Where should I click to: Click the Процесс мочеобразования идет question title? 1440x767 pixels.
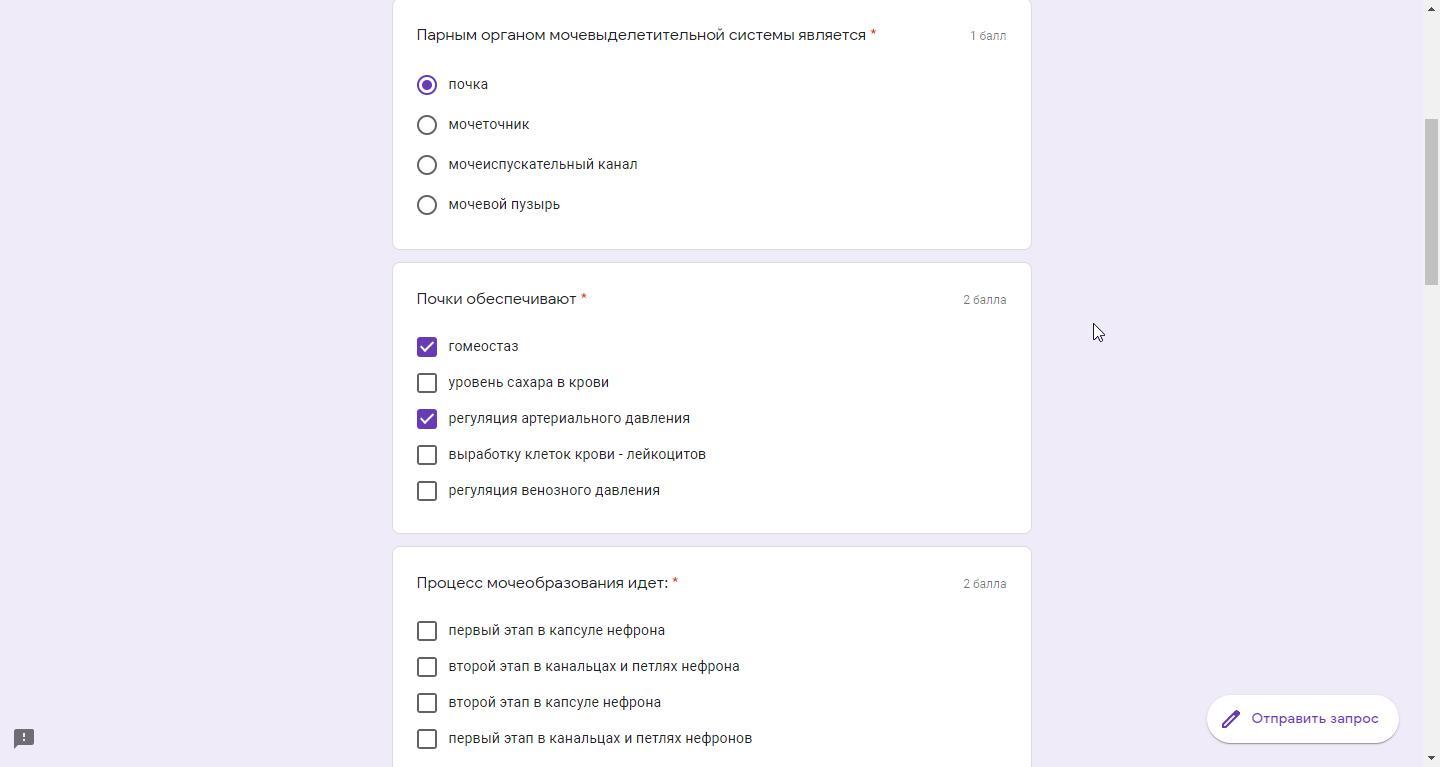pyautogui.click(x=542, y=583)
